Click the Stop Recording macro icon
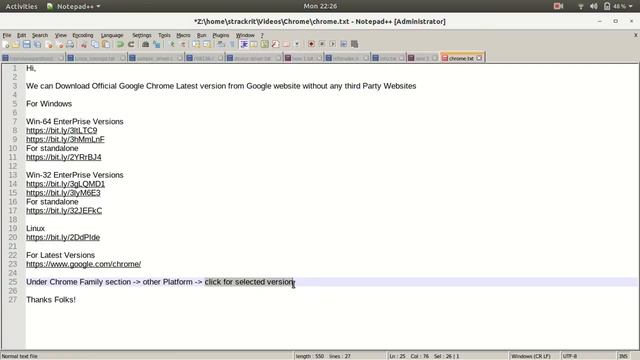The image size is (640, 360). click(x=322, y=44)
